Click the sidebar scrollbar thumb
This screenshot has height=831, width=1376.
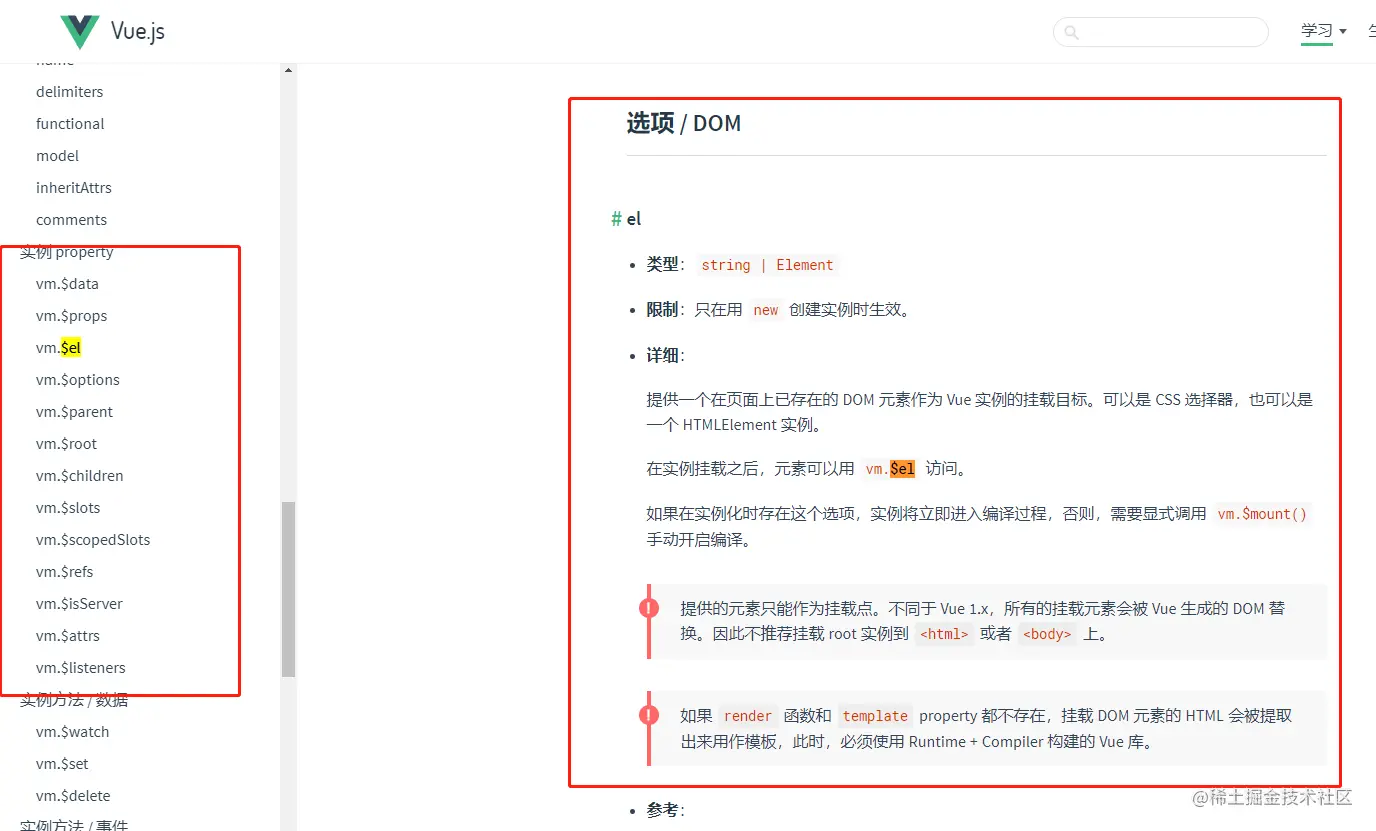pyautogui.click(x=288, y=589)
